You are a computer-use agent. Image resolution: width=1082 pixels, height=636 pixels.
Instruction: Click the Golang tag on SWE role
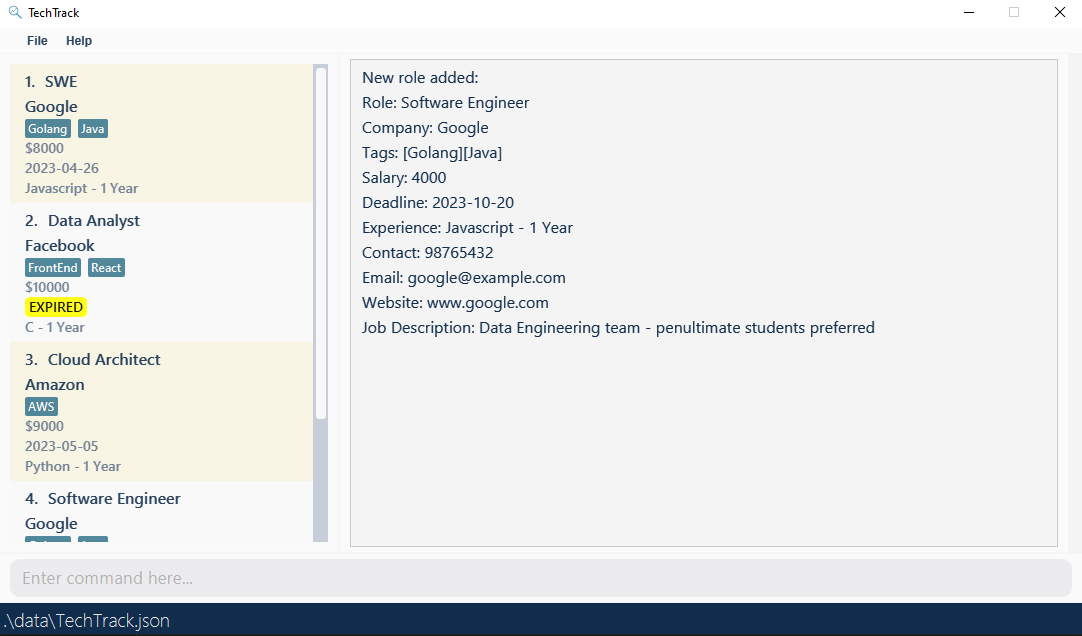[x=48, y=129]
